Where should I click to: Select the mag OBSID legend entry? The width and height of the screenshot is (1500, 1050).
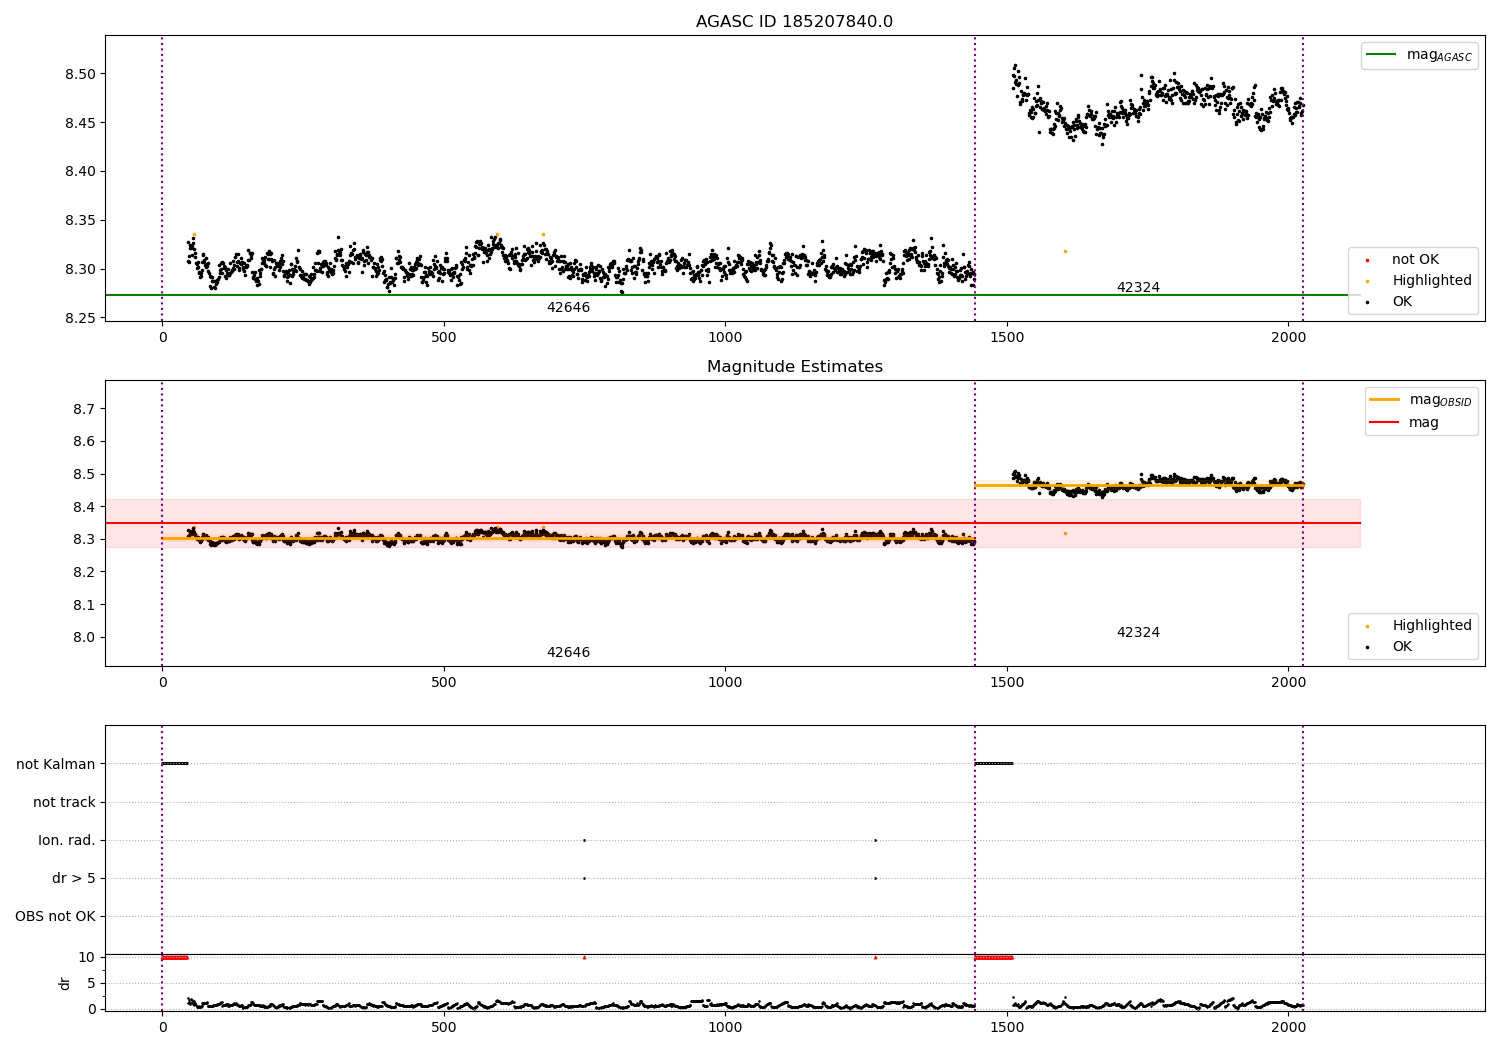1421,400
